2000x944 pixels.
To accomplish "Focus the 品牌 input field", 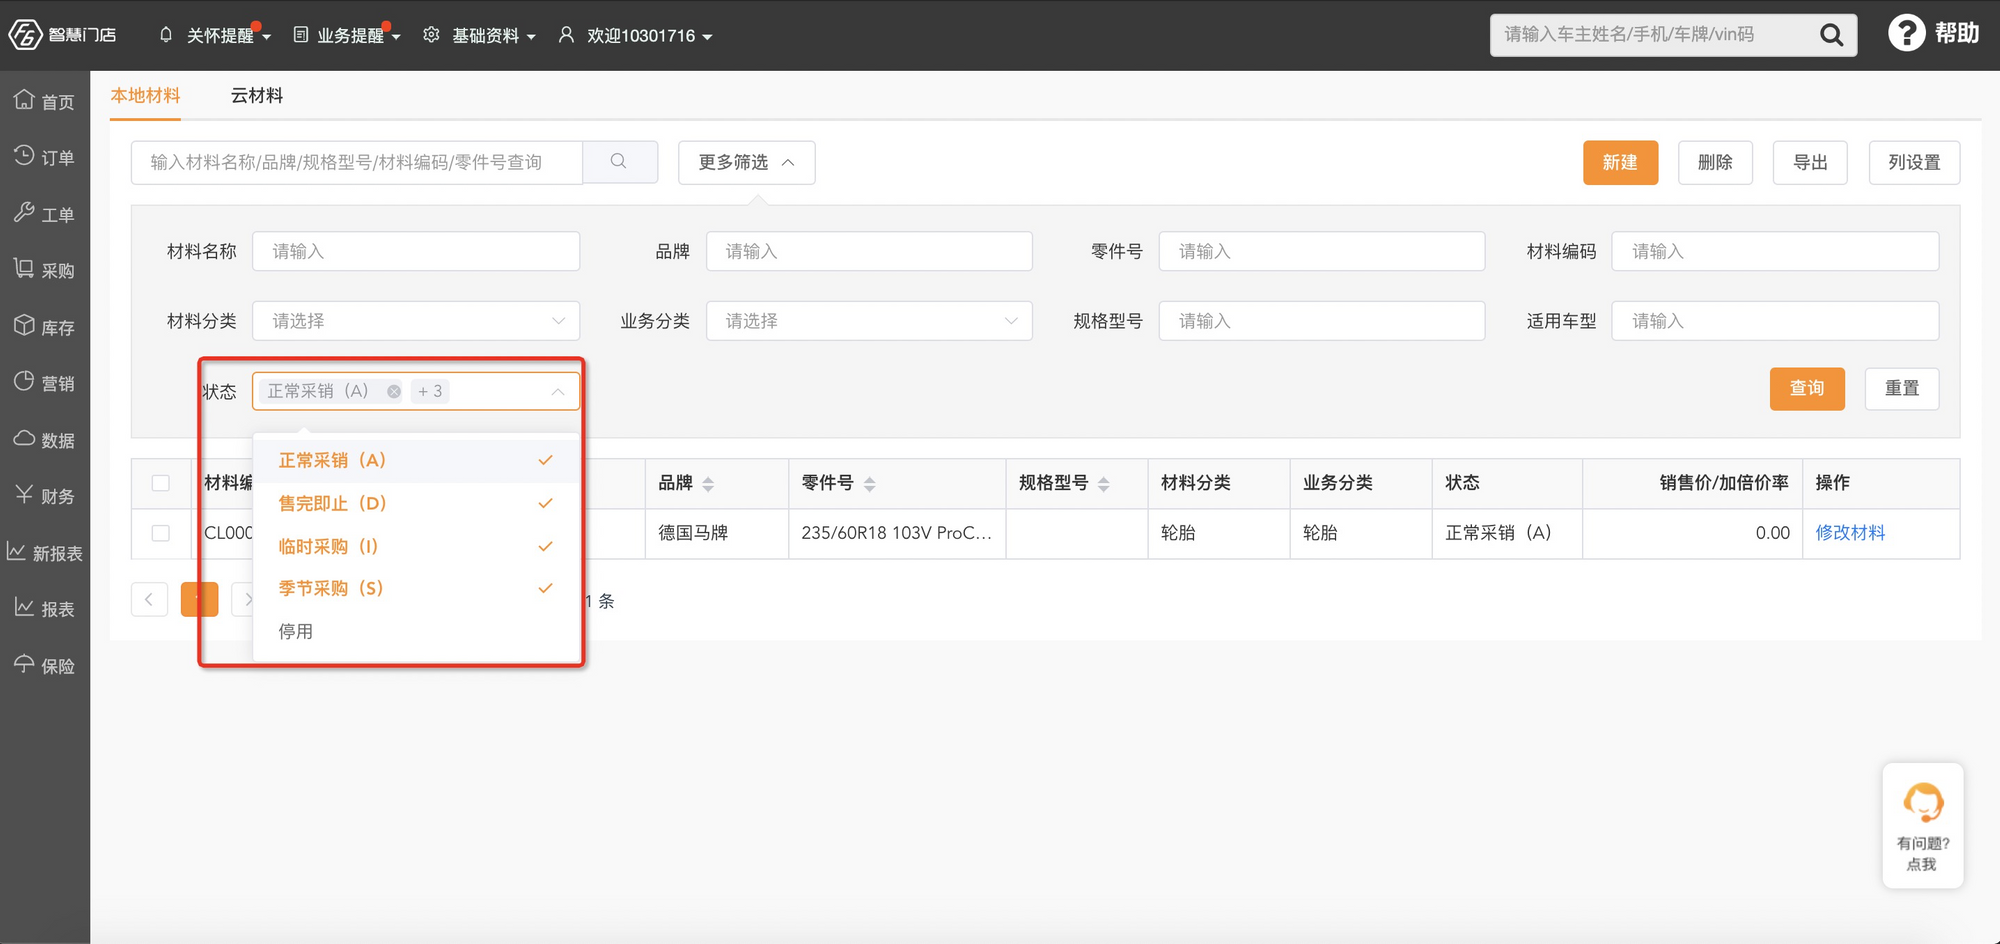I will pyautogui.click(x=869, y=251).
